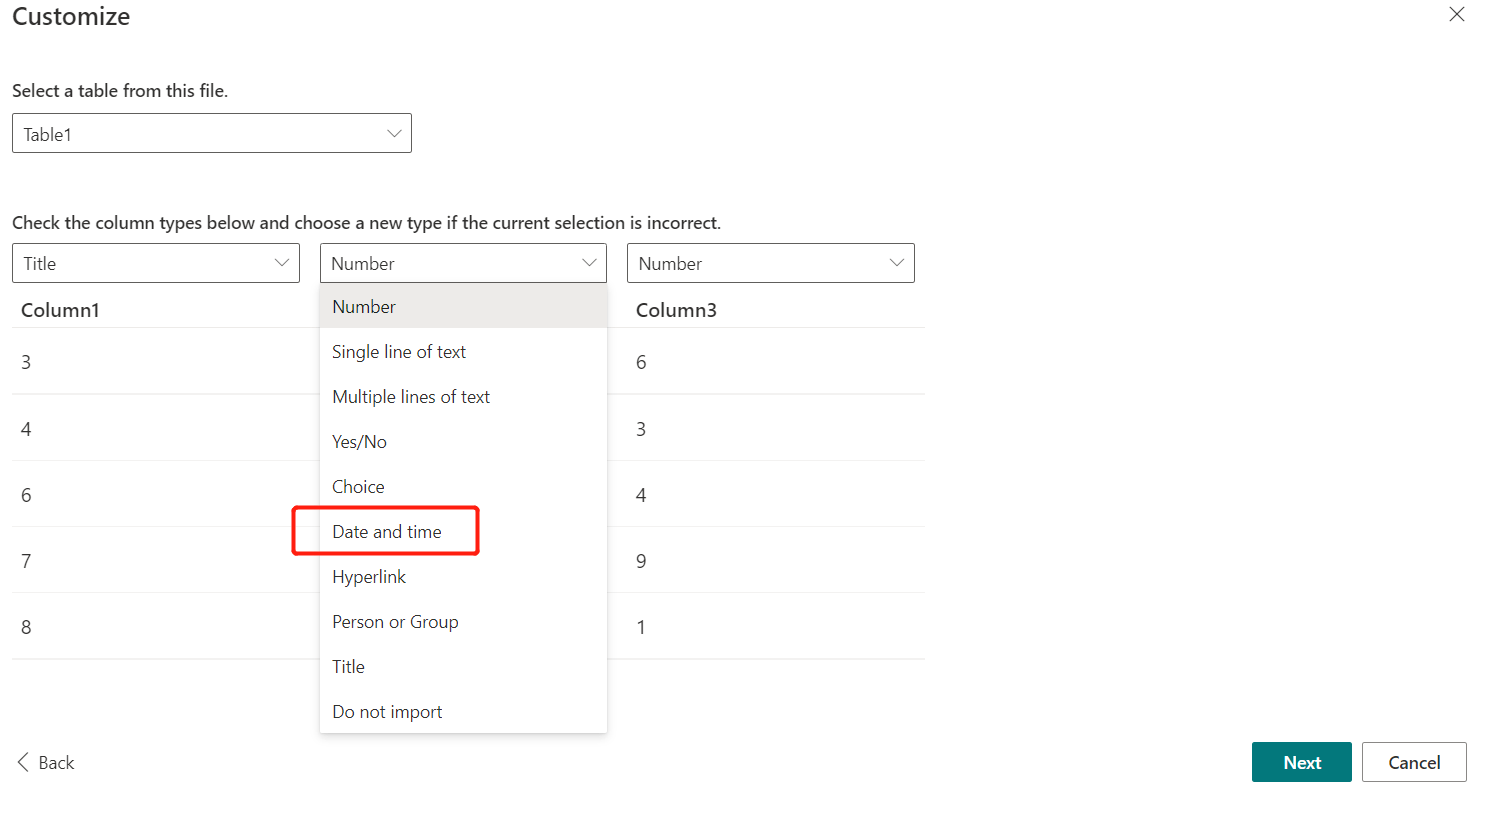Choose Person or Group type

463,622
